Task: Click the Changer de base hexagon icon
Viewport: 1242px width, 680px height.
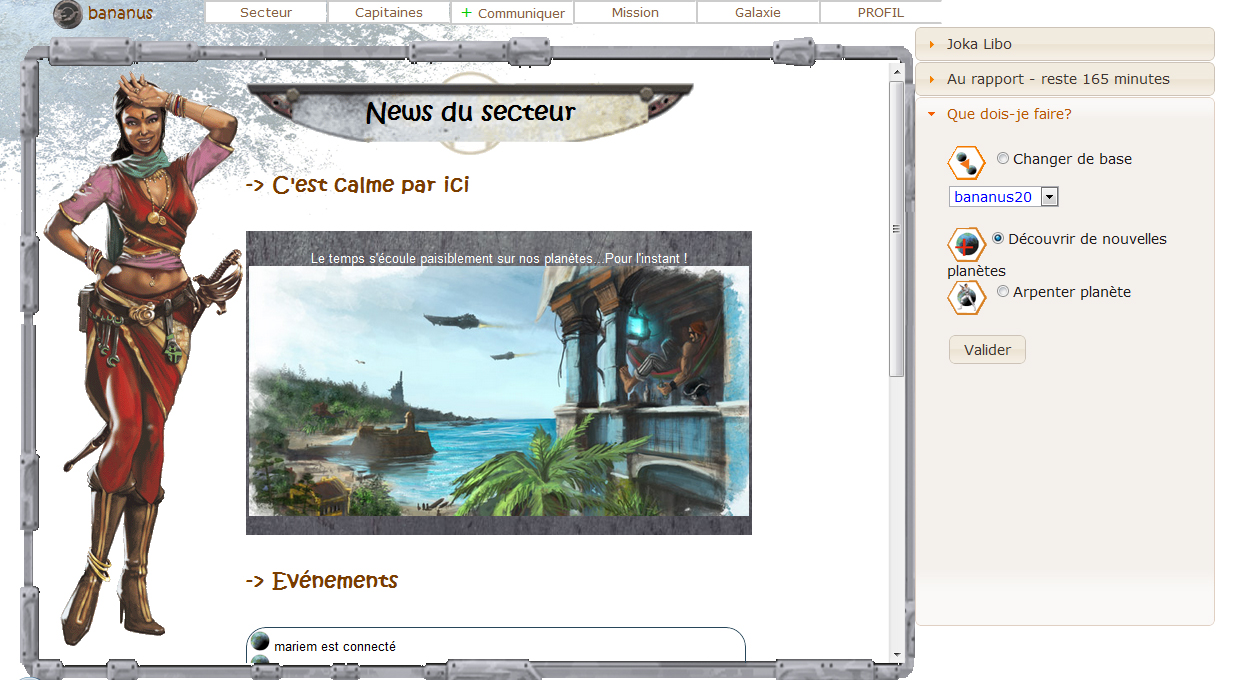Action: [x=966, y=163]
